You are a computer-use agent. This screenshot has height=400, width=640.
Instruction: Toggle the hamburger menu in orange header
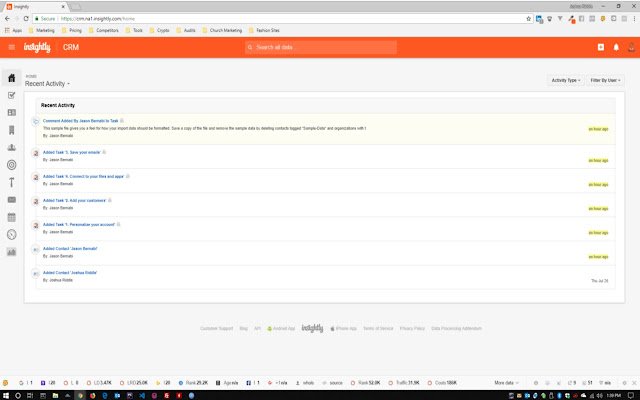click(11, 47)
